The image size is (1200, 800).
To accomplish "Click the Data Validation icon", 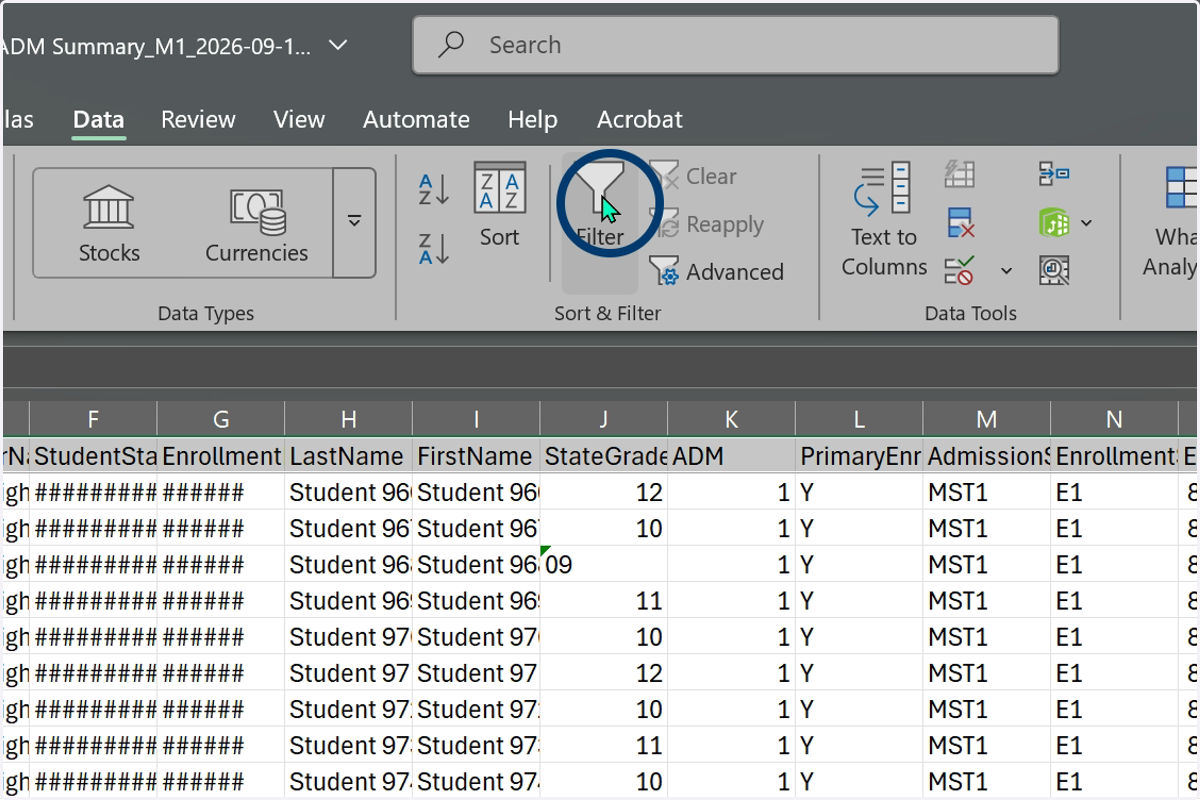I will coord(959,270).
